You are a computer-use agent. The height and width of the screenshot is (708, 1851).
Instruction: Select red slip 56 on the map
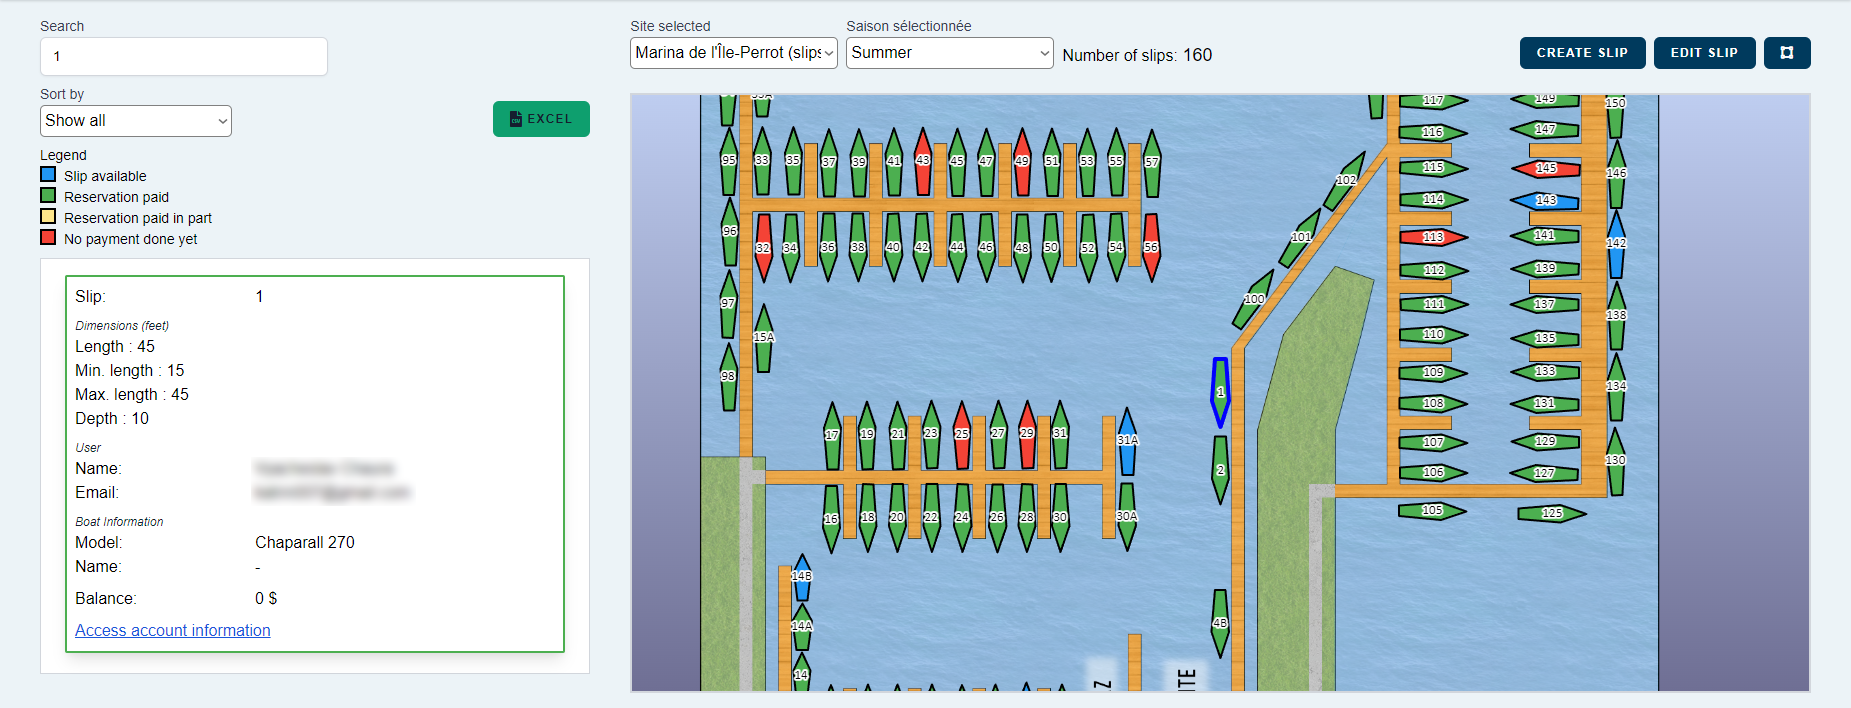click(x=1151, y=247)
